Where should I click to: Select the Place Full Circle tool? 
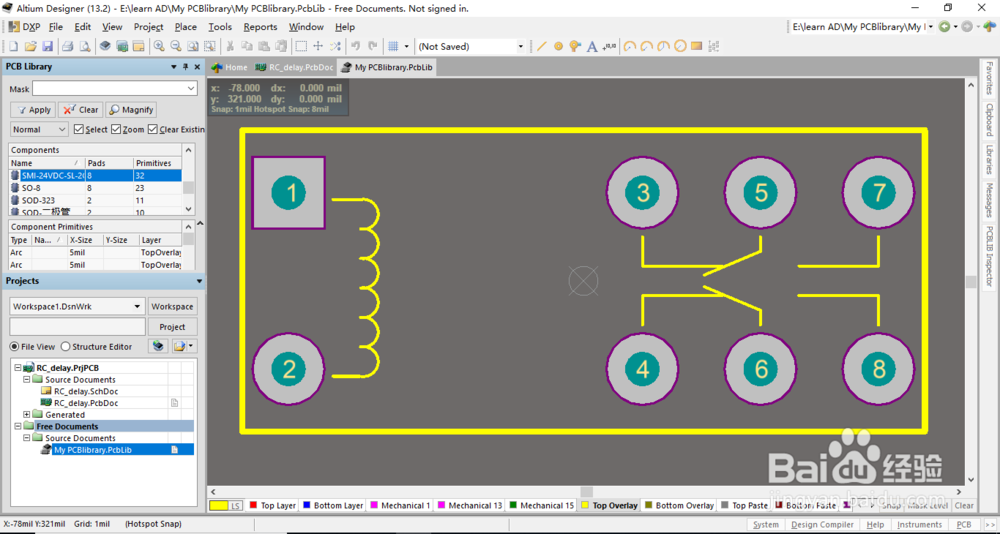pyautogui.click(x=680, y=47)
